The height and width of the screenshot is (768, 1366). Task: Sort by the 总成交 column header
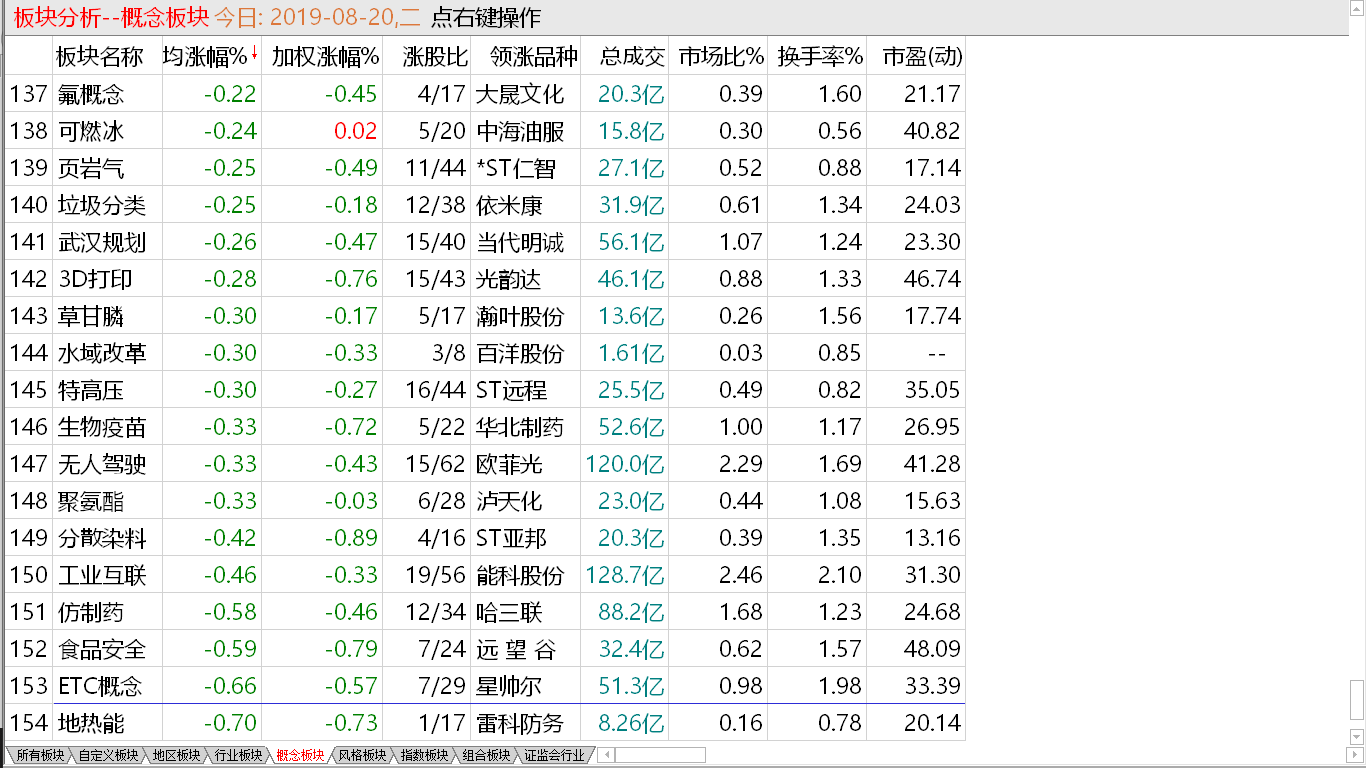tap(632, 57)
